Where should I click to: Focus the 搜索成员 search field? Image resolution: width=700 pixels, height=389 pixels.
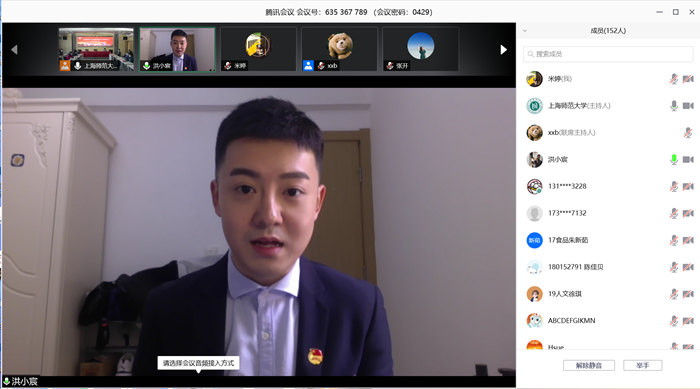[608, 54]
